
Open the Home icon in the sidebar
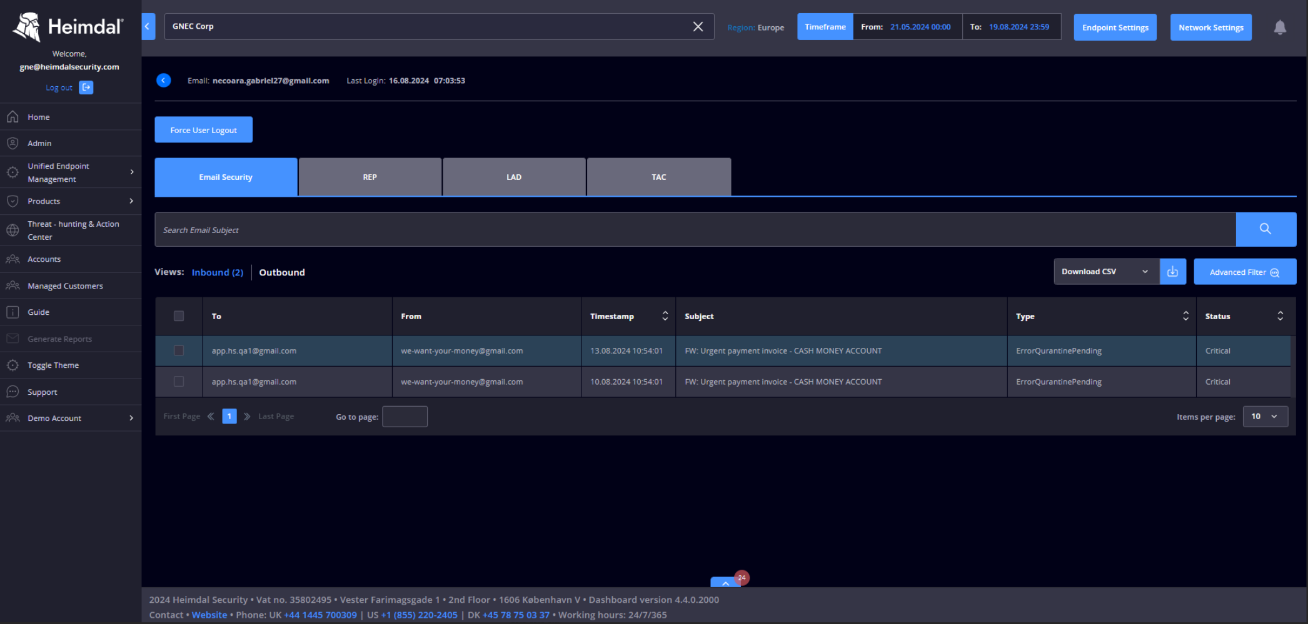[13, 117]
